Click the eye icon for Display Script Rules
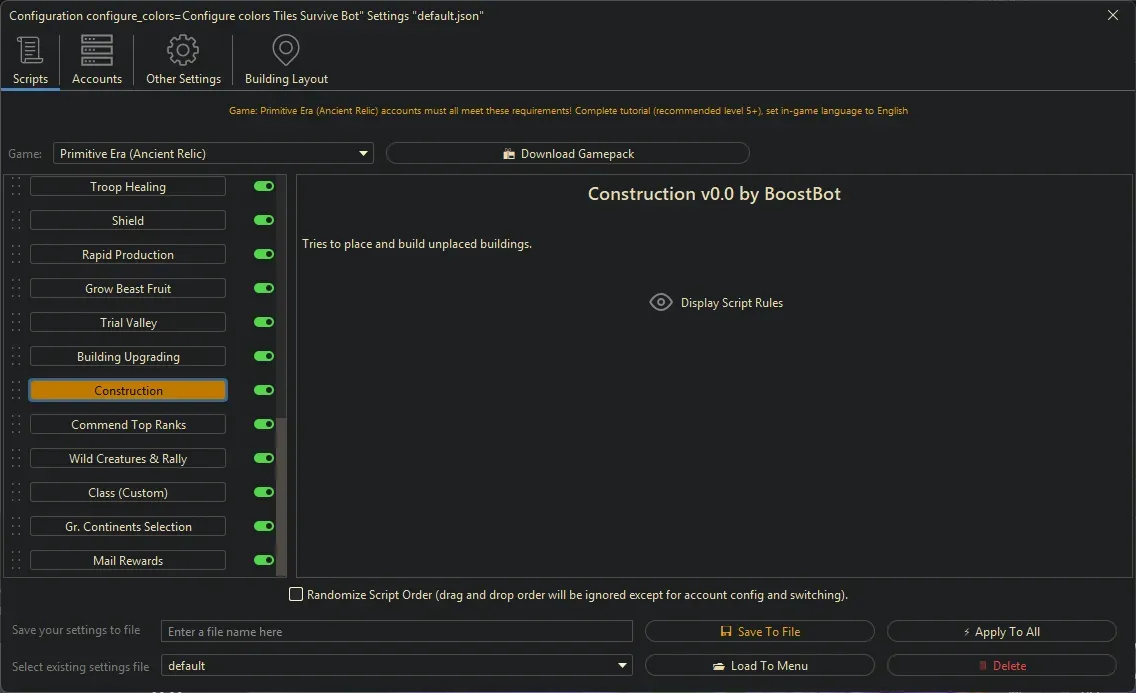Viewport: 1136px width, 693px height. (660, 302)
